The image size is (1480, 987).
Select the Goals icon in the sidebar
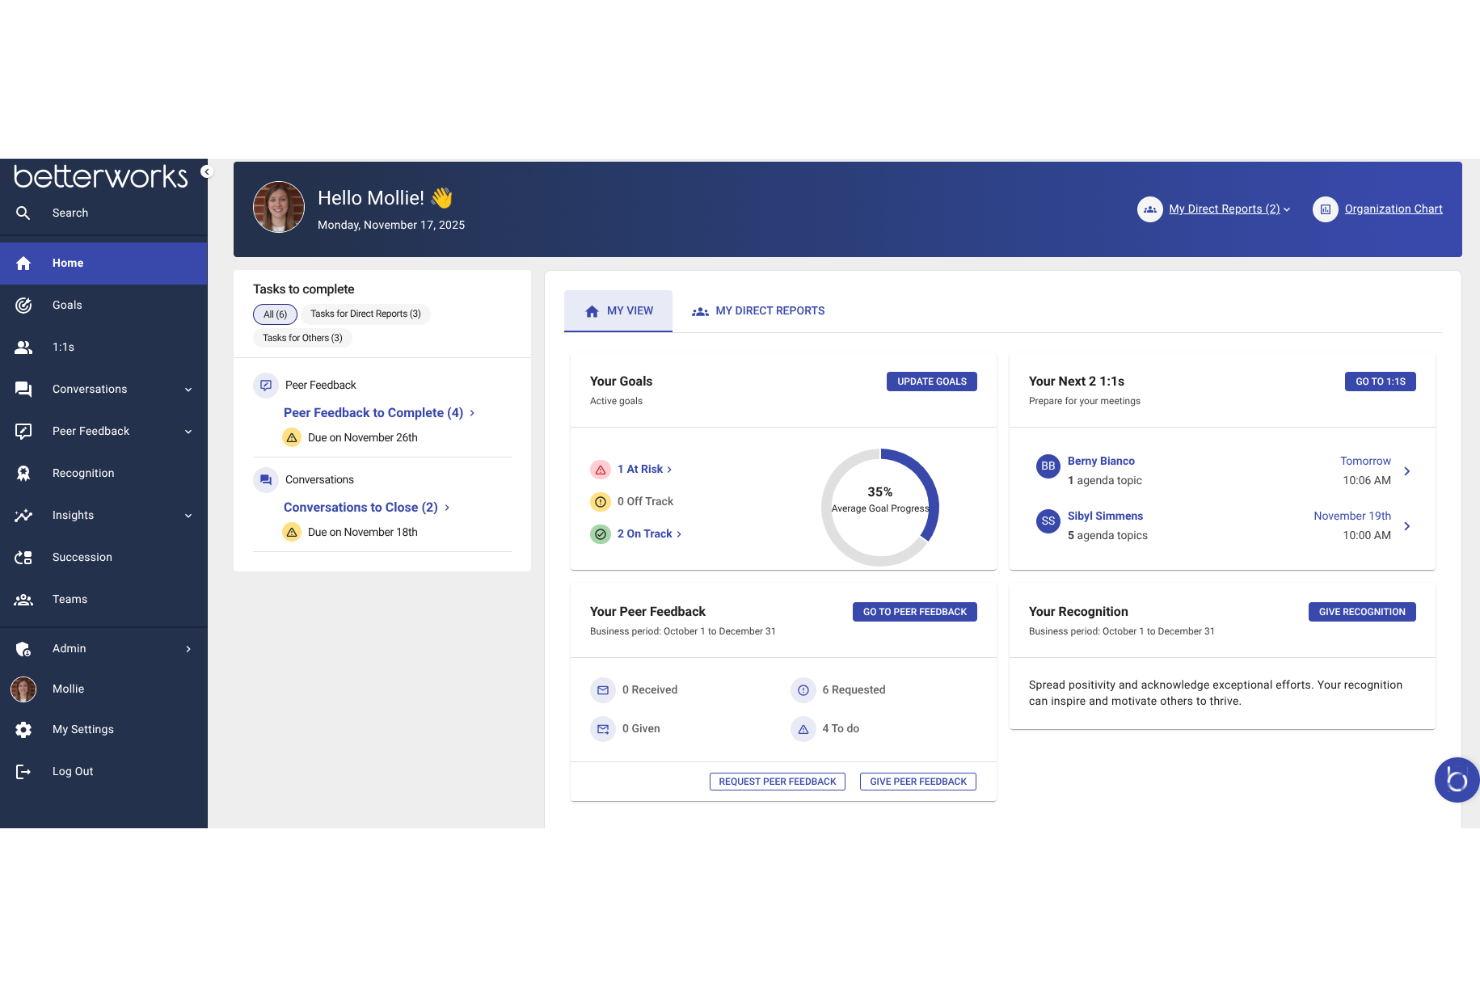point(24,305)
